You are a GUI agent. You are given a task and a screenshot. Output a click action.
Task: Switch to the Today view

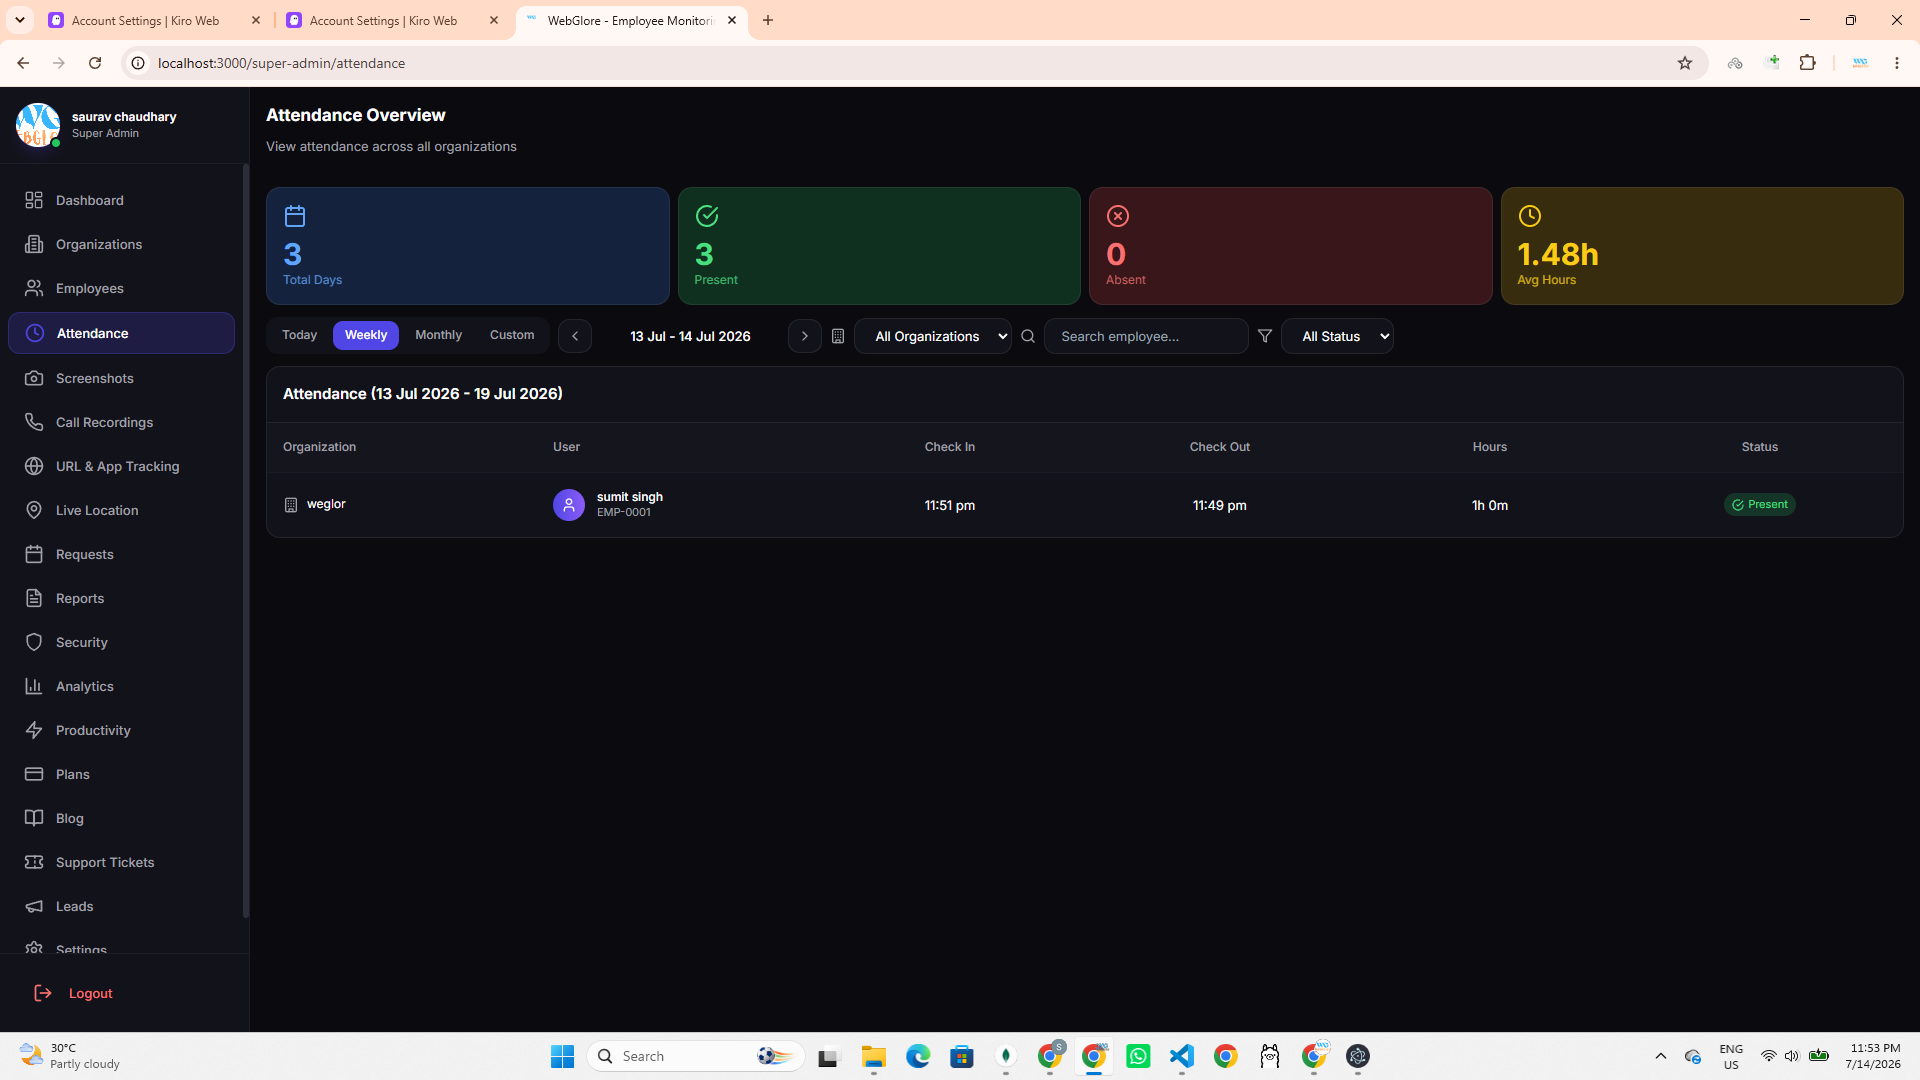pyautogui.click(x=299, y=335)
